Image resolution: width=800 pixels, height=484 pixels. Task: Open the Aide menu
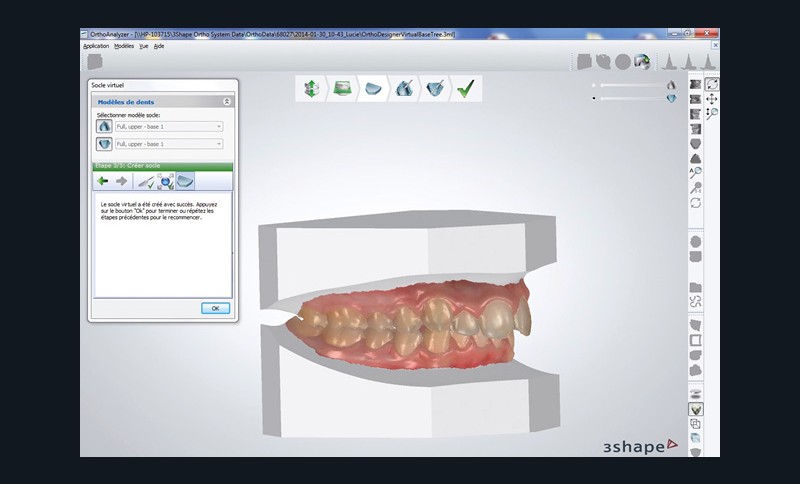coord(159,46)
